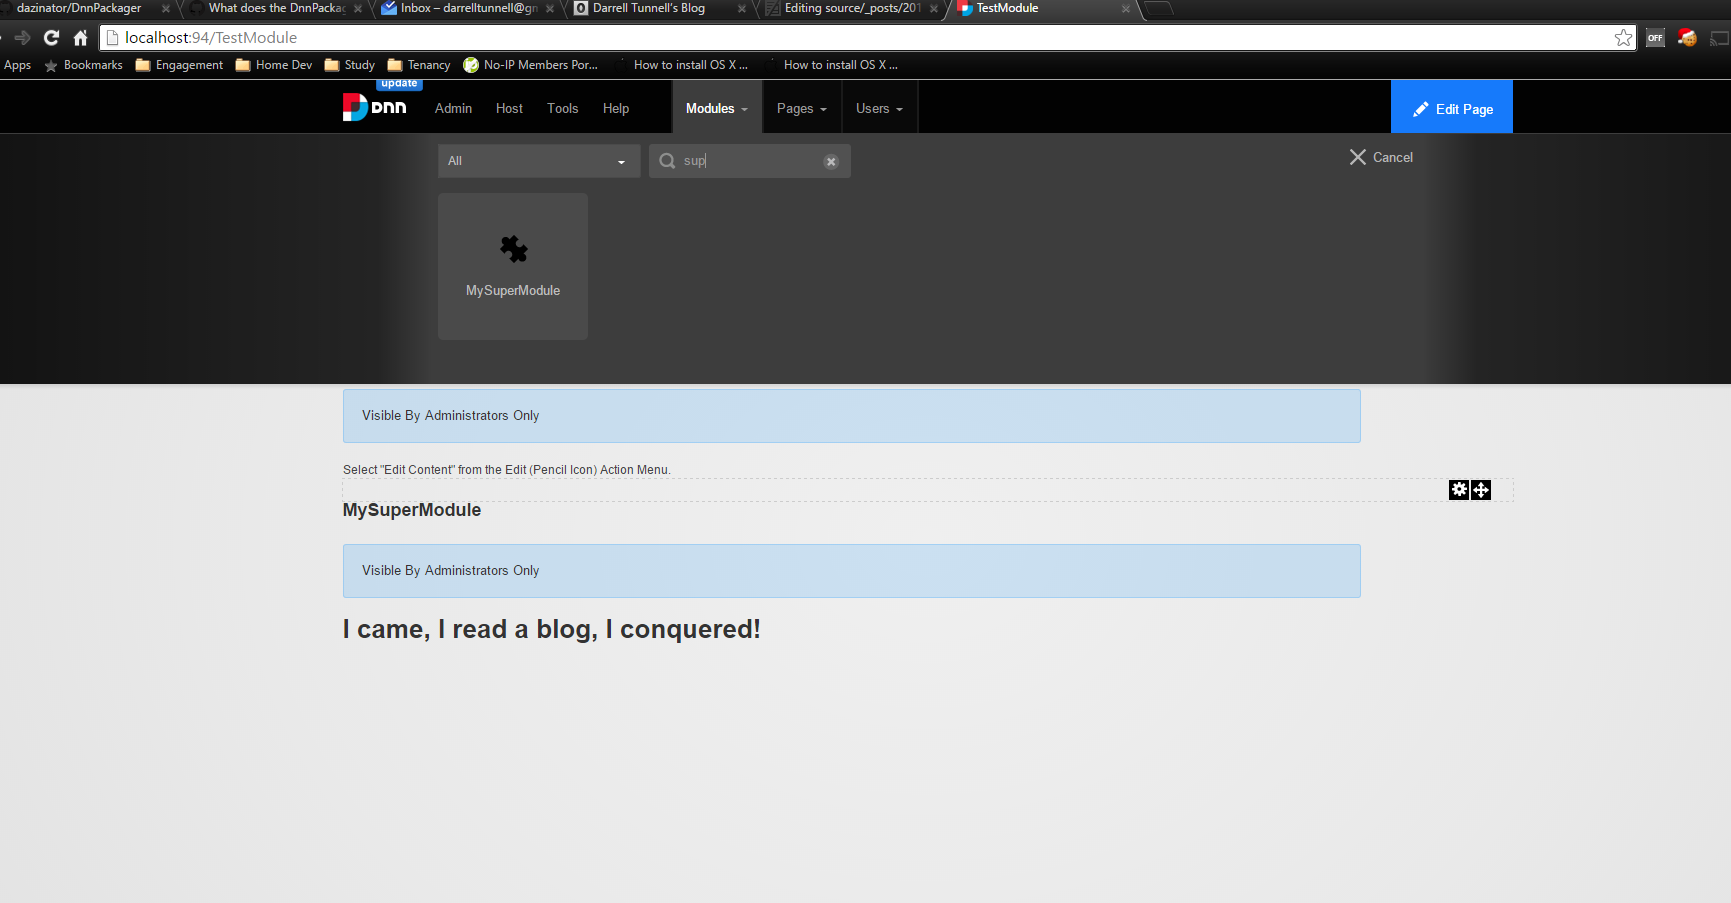Open the Users dropdown menu
The height and width of the screenshot is (903, 1731).
[878, 108]
